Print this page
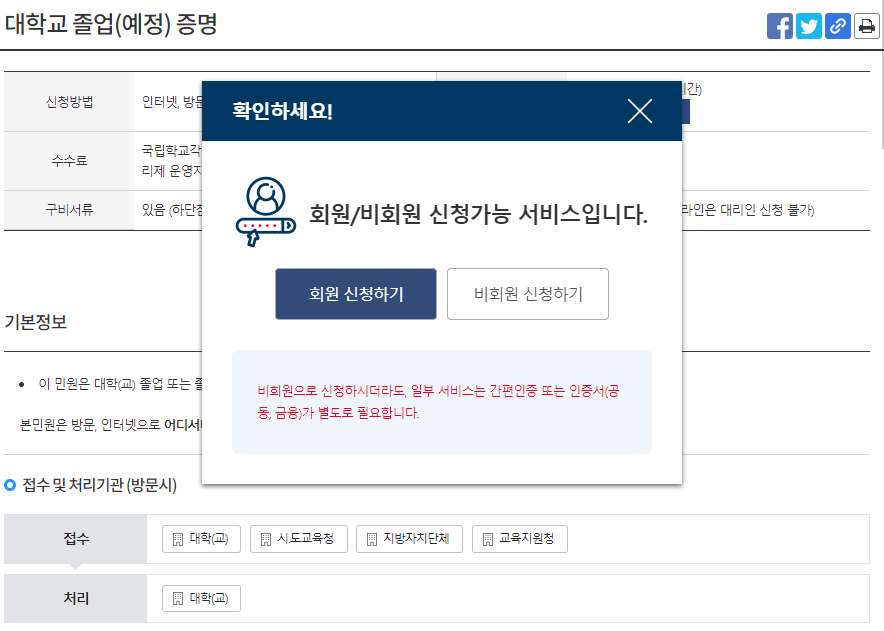This screenshot has height=631, width=884. coord(866,26)
